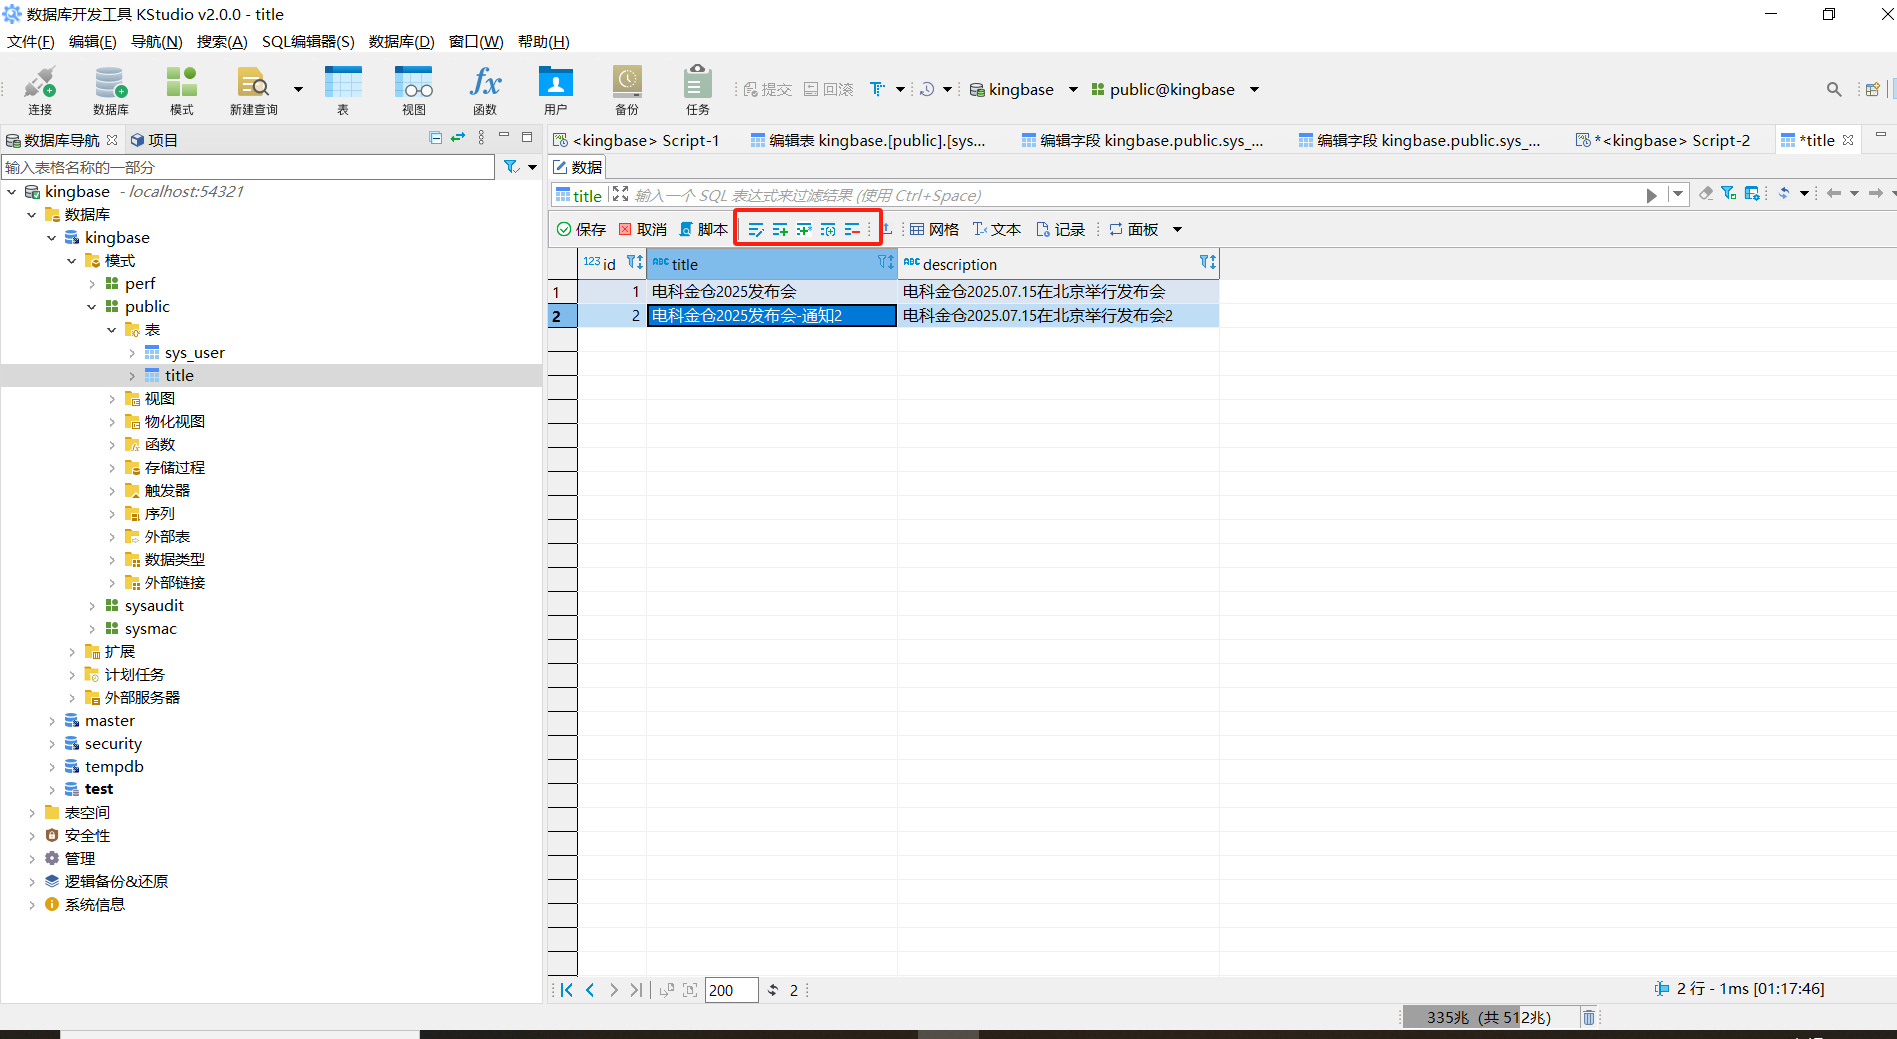Switch to 网格 grid view mode

[934, 230]
